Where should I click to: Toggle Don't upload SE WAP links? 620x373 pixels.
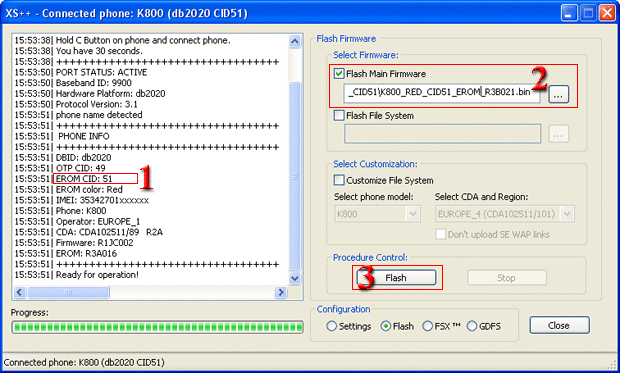440,234
